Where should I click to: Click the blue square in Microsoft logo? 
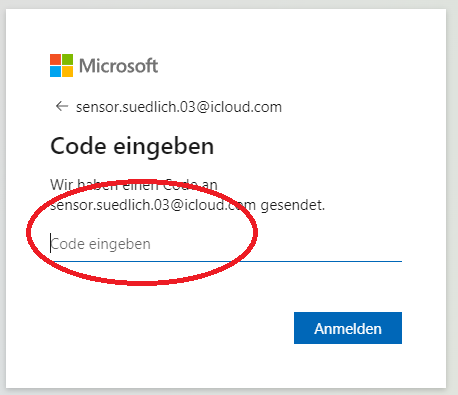[55, 71]
